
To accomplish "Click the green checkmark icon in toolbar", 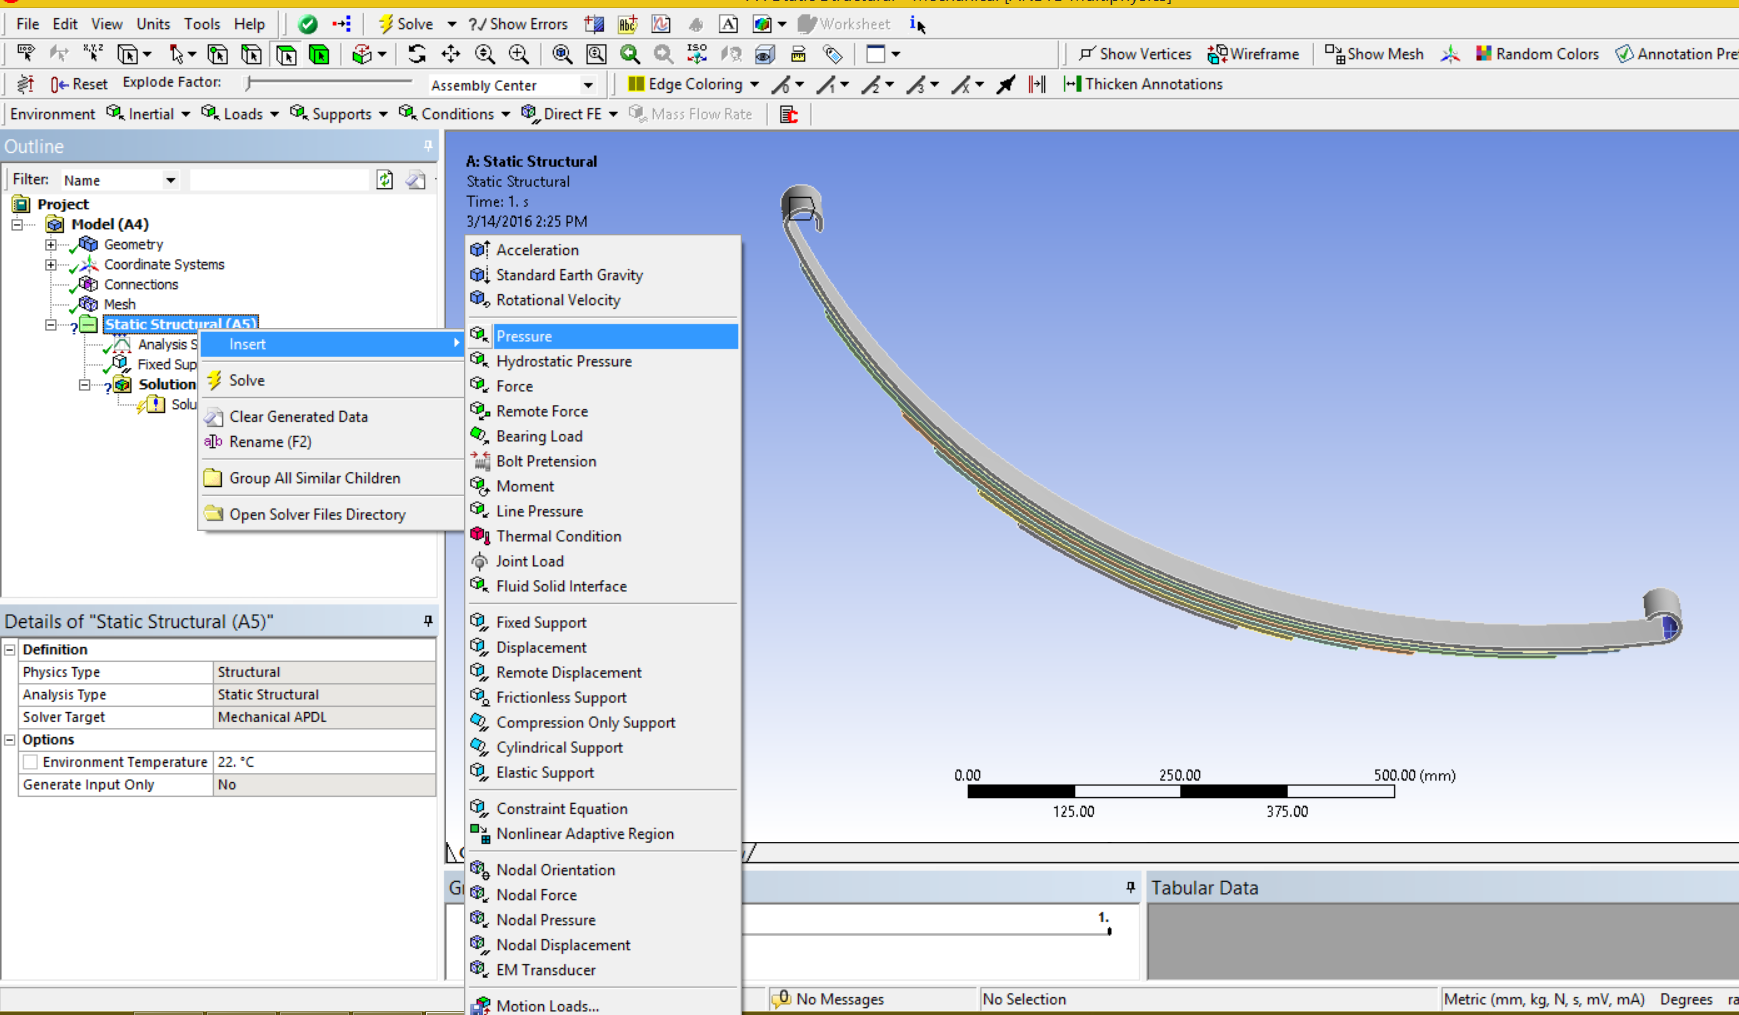I will (x=308, y=24).
